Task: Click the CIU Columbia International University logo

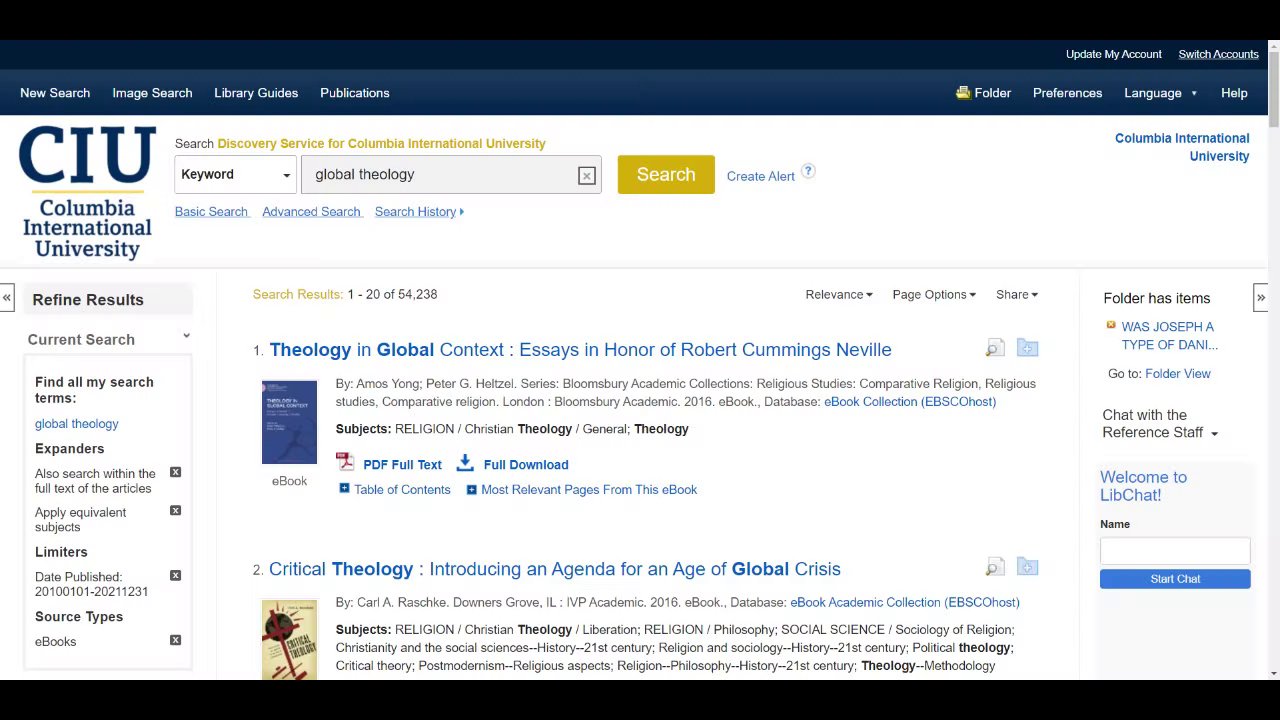Action: pos(87,193)
